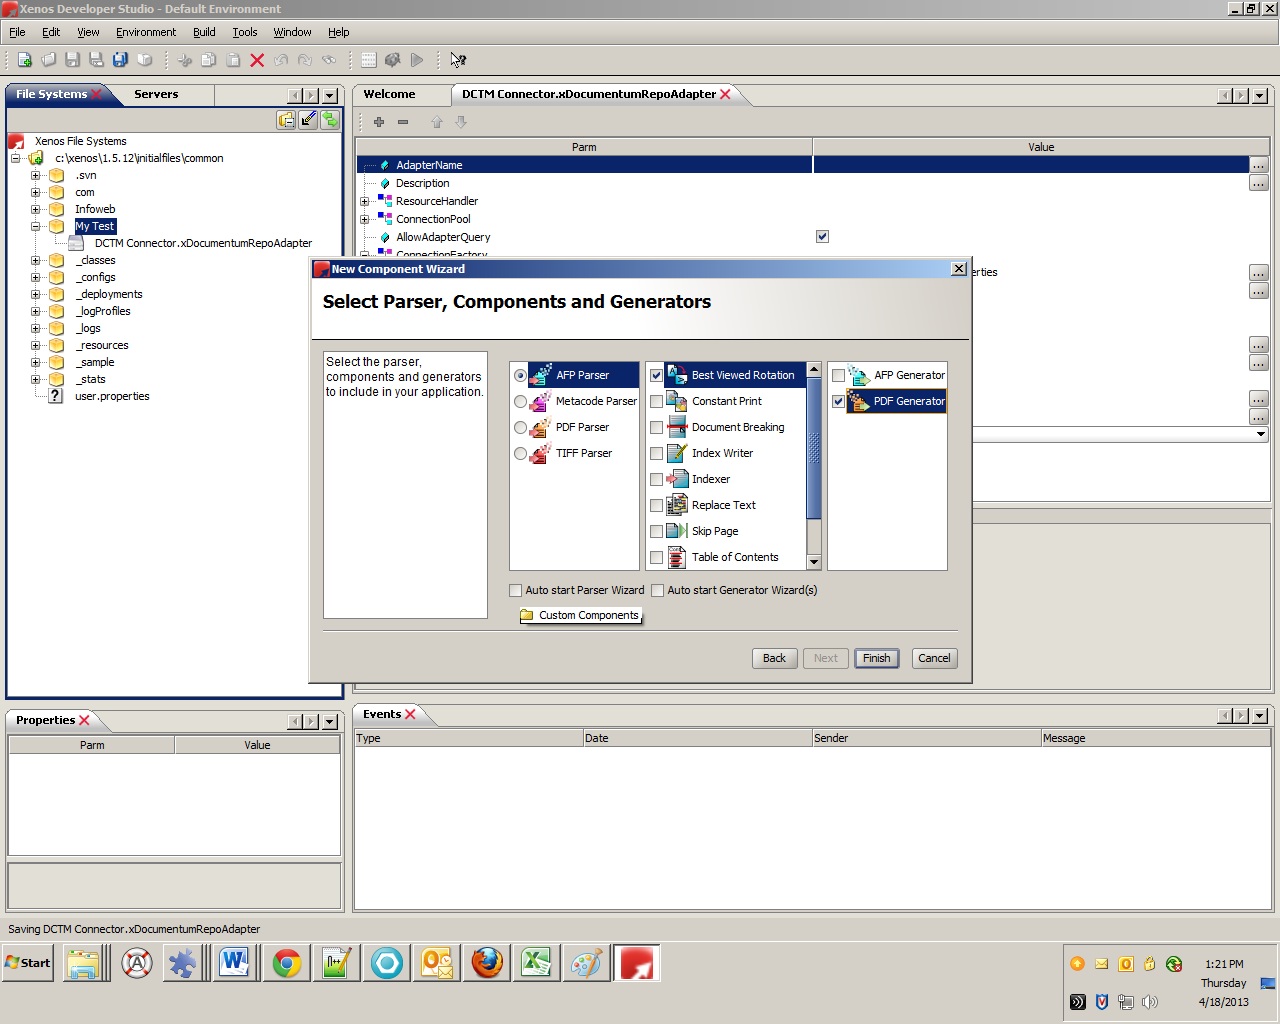Image resolution: width=1280 pixels, height=1024 pixels.
Task: Collapse the My Test folder
Action: [x=35, y=226]
